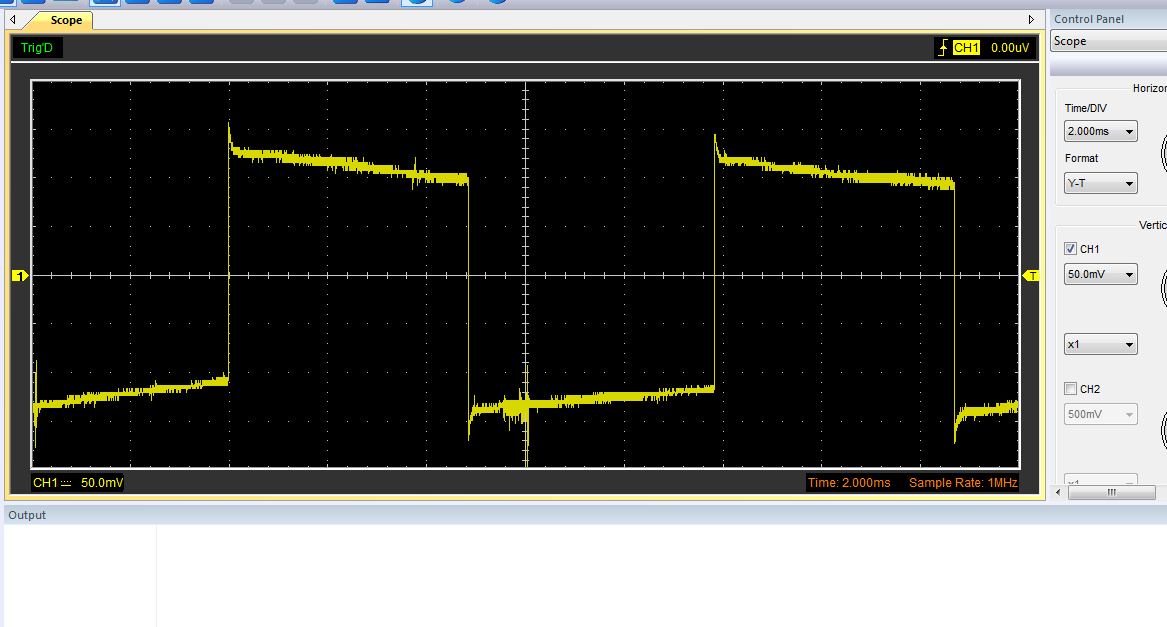Viewport: 1167px width, 627px height.
Task: Enable the CH2 channel checkbox
Action: [1068, 388]
